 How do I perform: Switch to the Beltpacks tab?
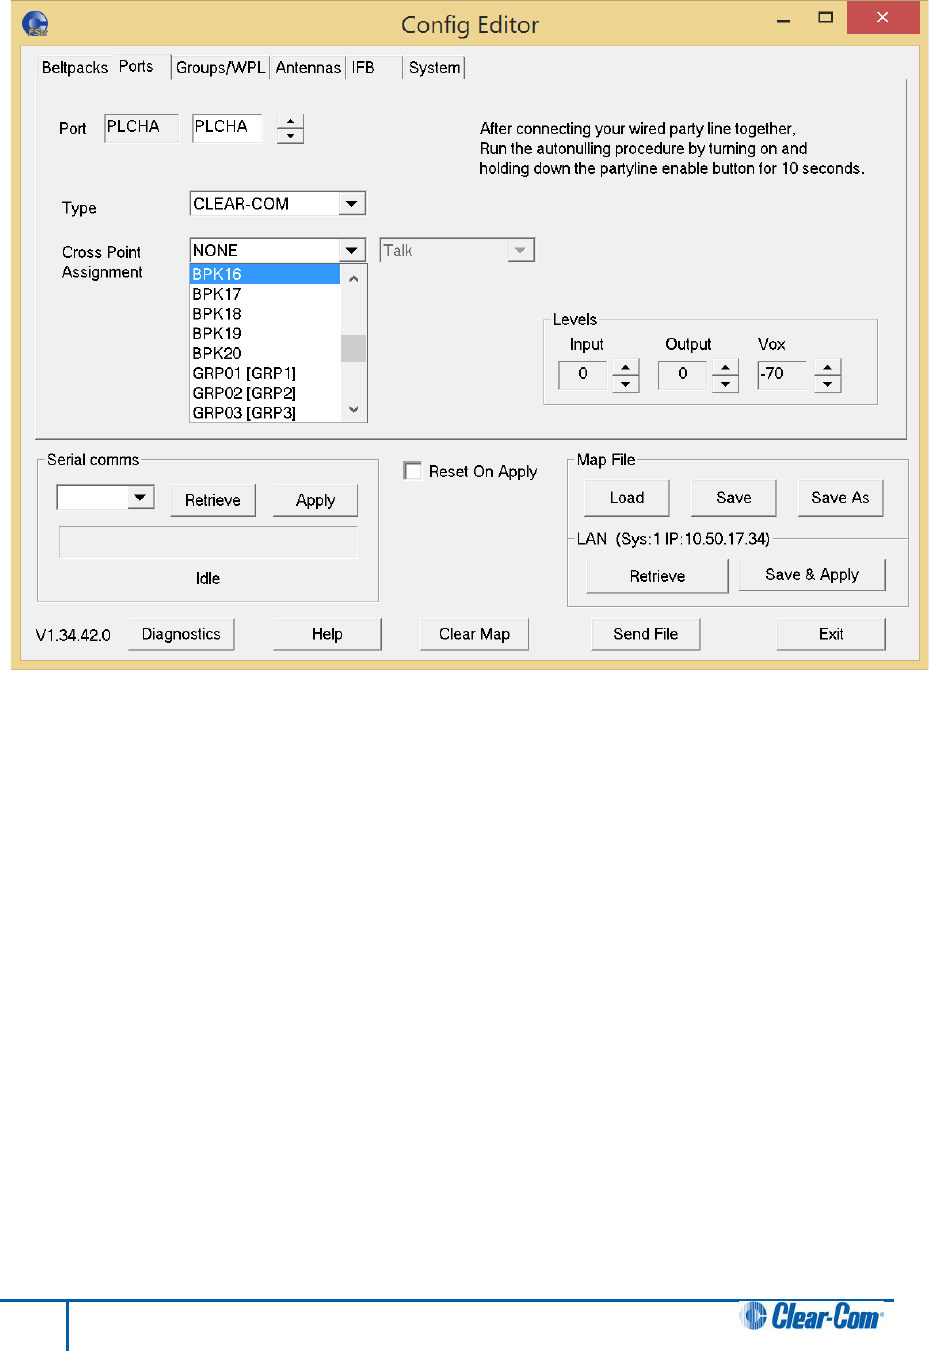pos(75,67)
